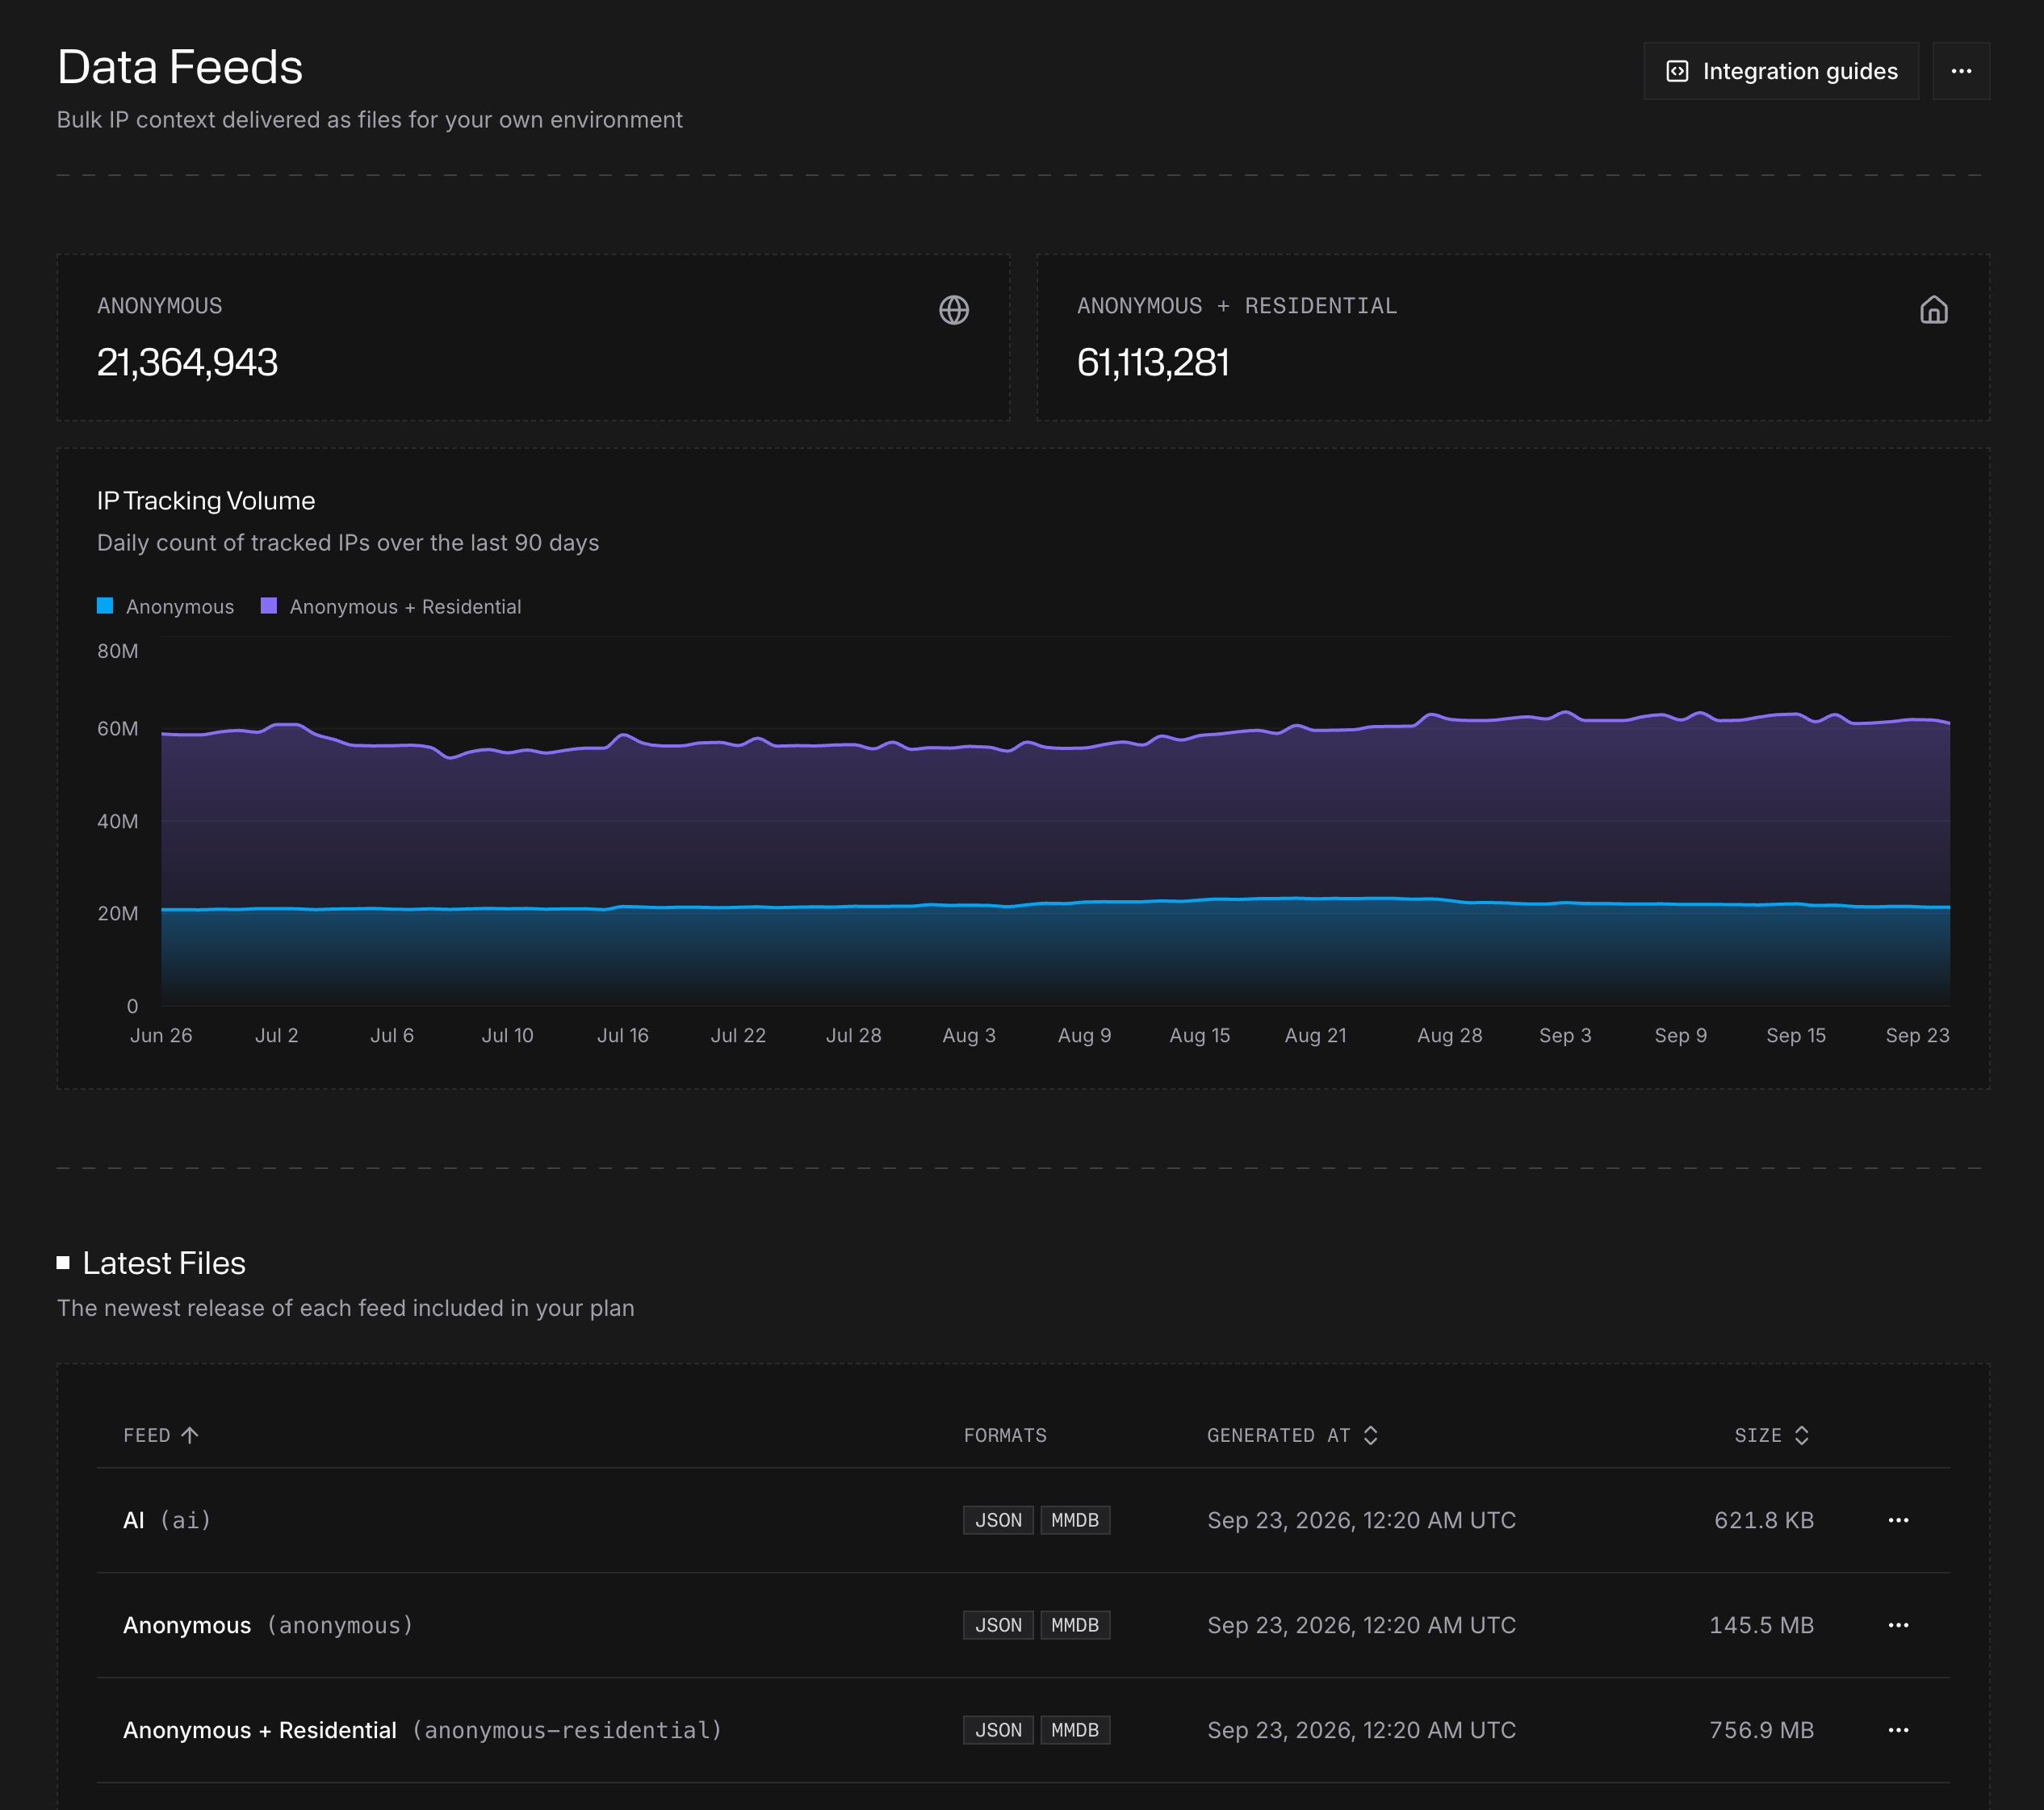Click the Aug 28 label on chart axis

(x=1449, y=1035)
